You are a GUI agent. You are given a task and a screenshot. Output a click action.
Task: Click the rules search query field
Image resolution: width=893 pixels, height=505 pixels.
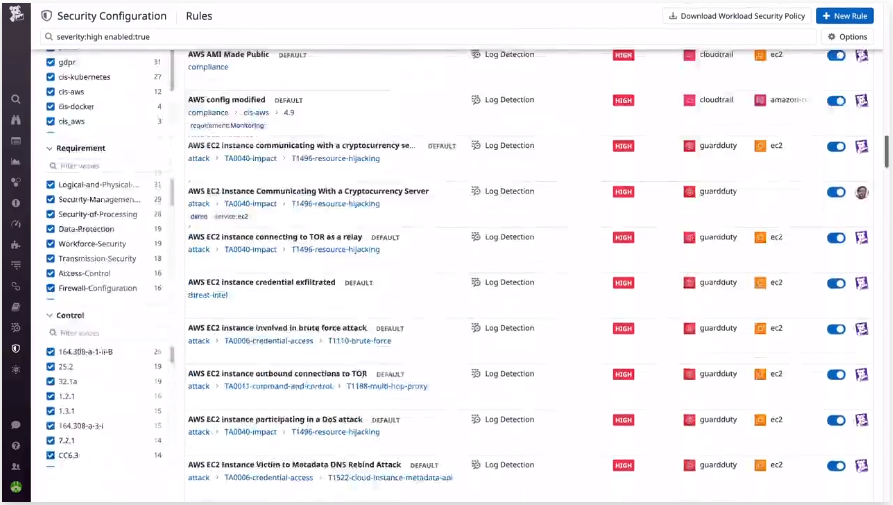(428, 36)
